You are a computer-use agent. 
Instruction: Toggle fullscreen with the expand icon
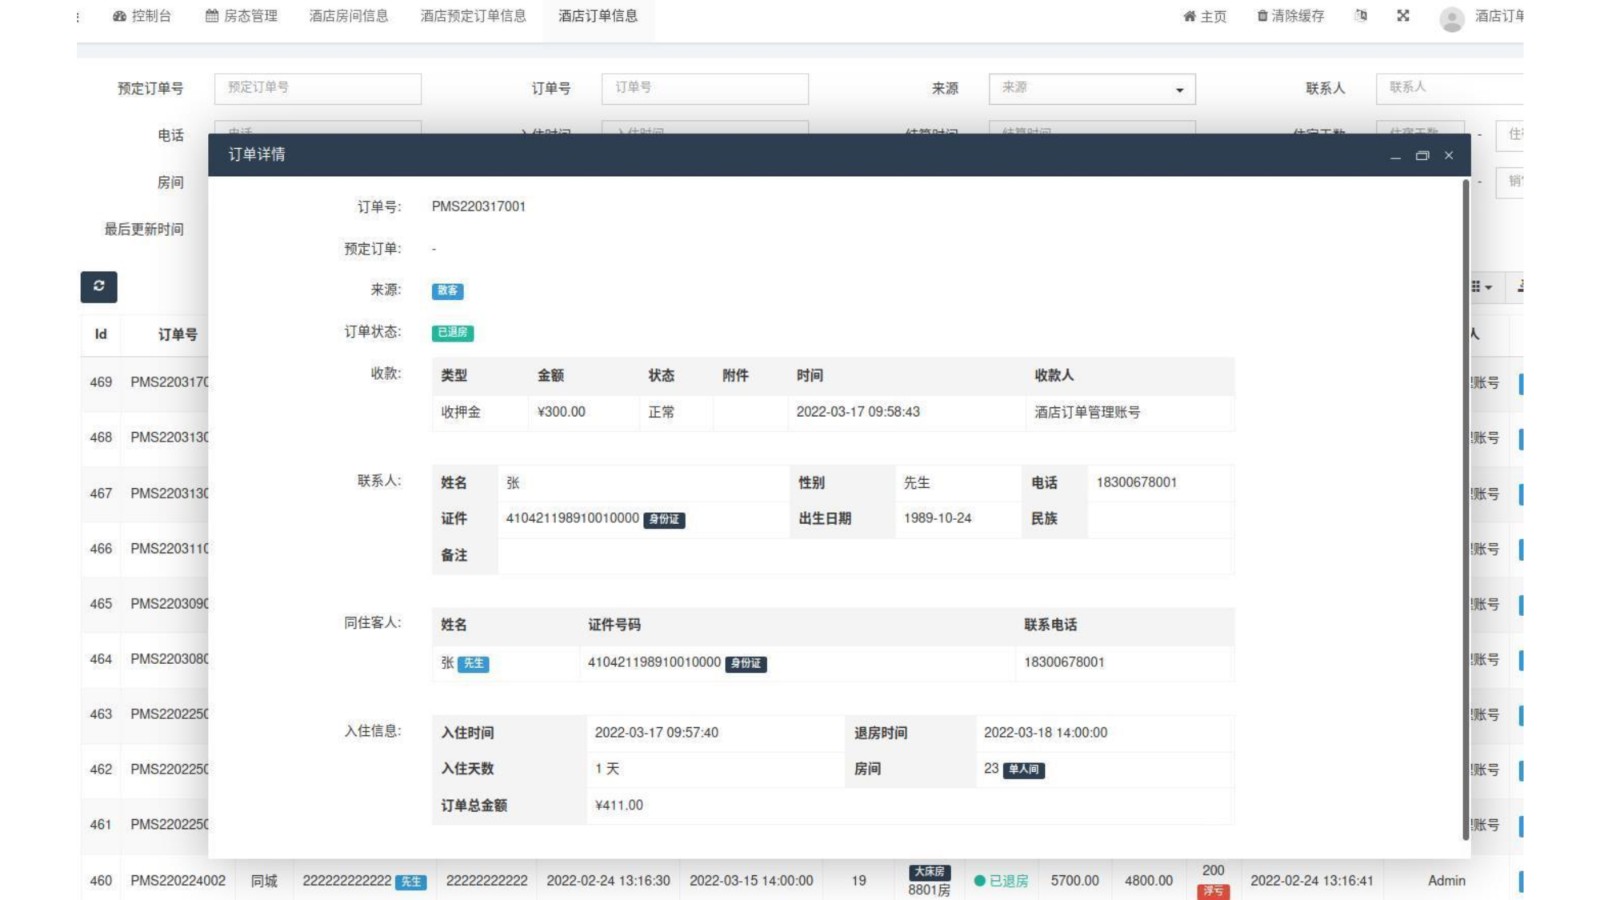pyautogui.click(x=1403, y=16)
